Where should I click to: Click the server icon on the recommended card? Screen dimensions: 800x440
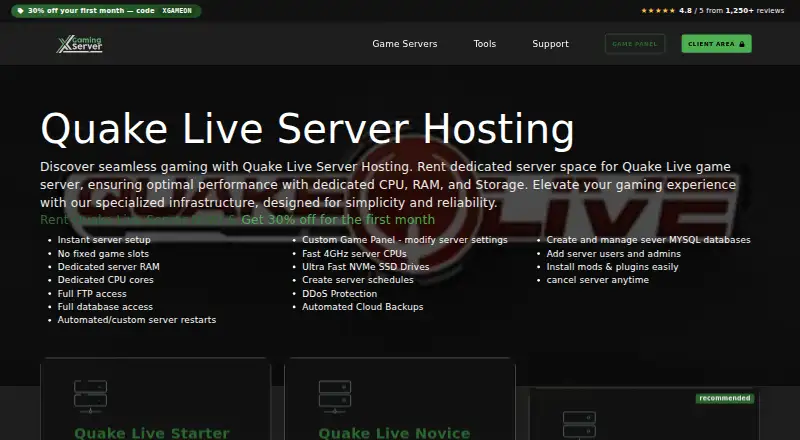coord(579,425)
